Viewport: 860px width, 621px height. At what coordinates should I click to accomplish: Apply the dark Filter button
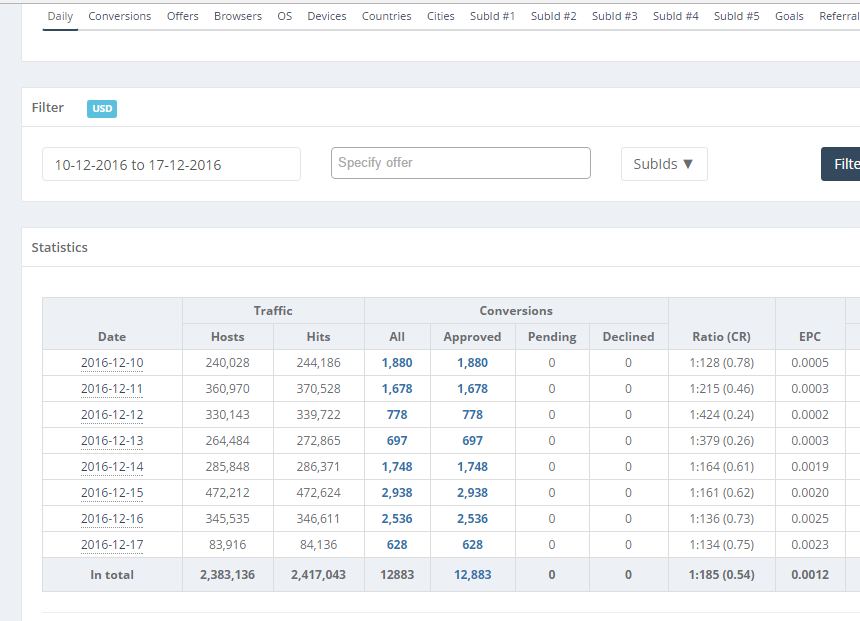(841, 164)
